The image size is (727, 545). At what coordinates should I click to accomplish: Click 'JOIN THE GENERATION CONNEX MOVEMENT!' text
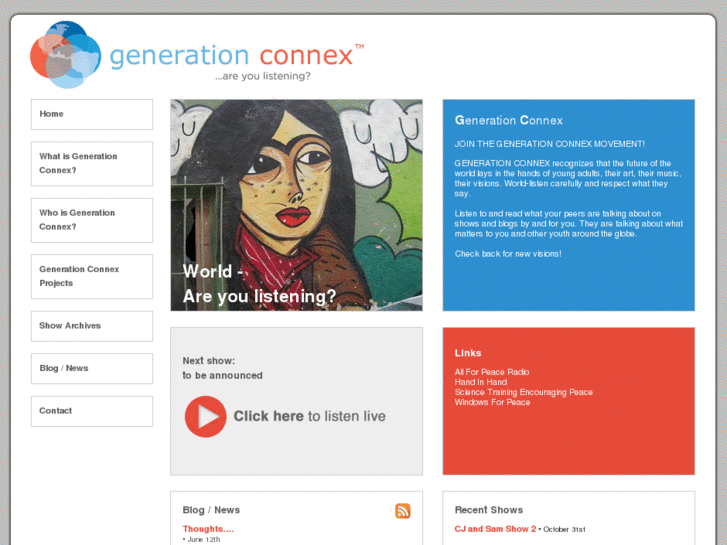[549, 144]
